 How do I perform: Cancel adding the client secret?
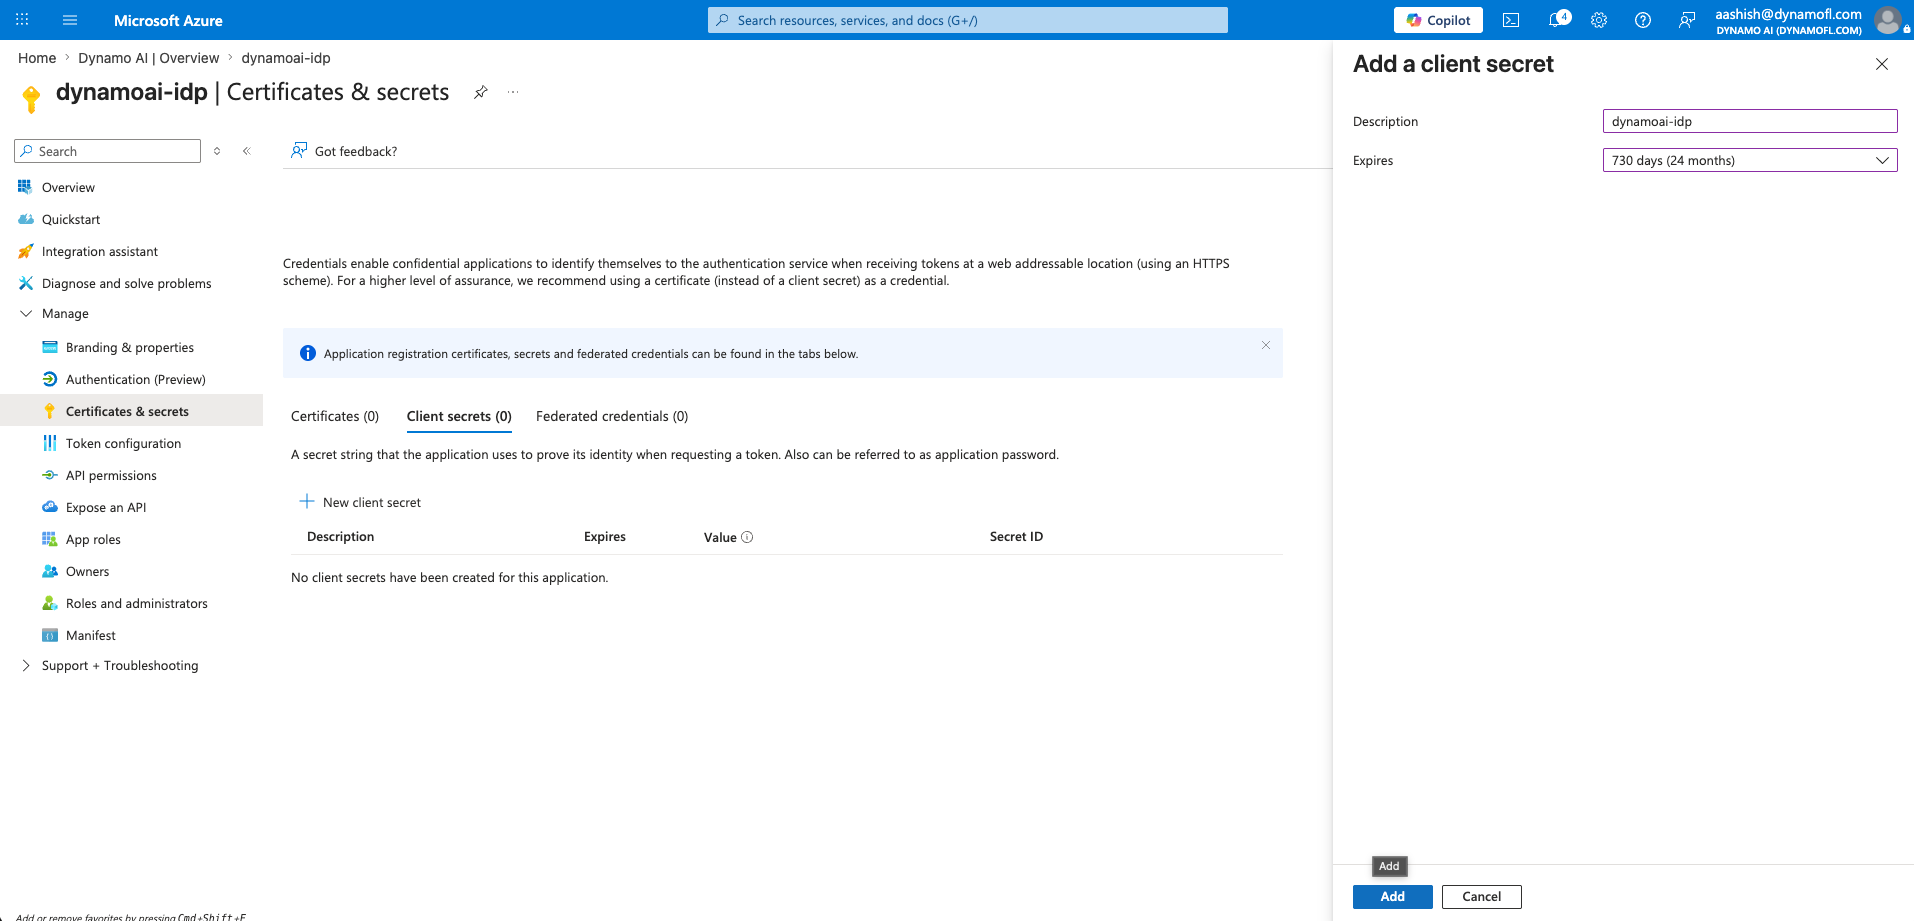coord(1482,897)
